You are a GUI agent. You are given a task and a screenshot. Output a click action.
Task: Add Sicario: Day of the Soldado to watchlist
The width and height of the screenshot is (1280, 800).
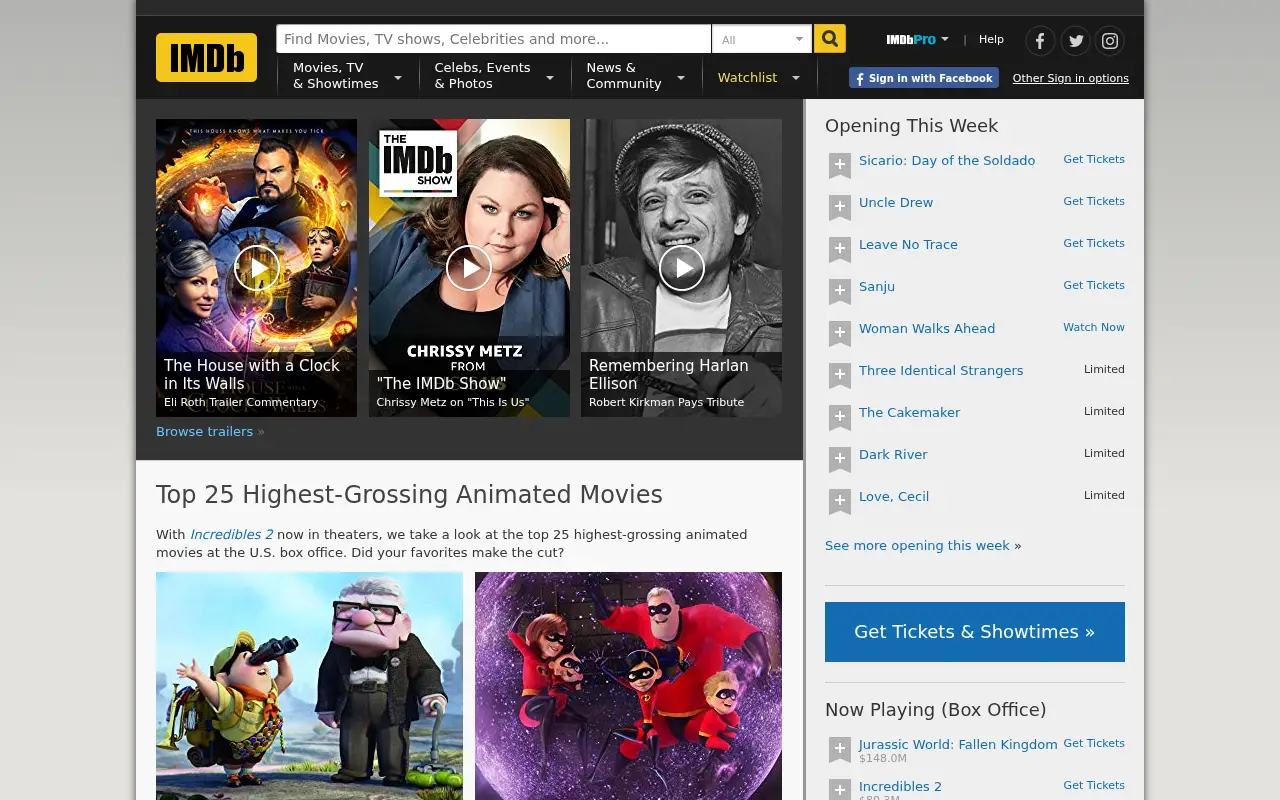[x=840, y=164]
